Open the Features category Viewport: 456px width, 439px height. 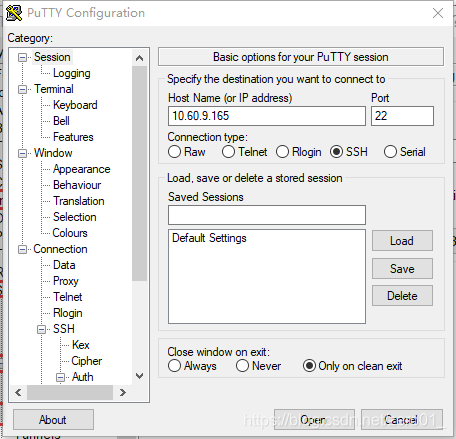pyautogui.click(x=73, y=137)
